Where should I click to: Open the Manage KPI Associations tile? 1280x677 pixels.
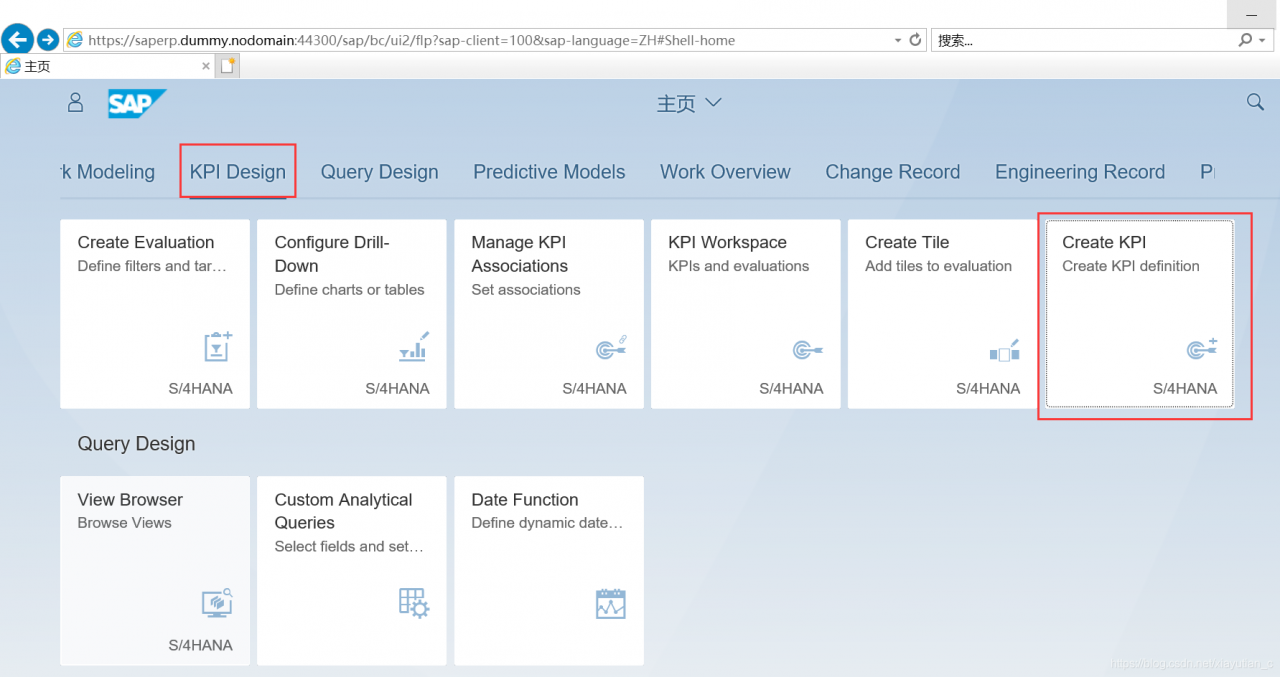(x=549, y=314)
